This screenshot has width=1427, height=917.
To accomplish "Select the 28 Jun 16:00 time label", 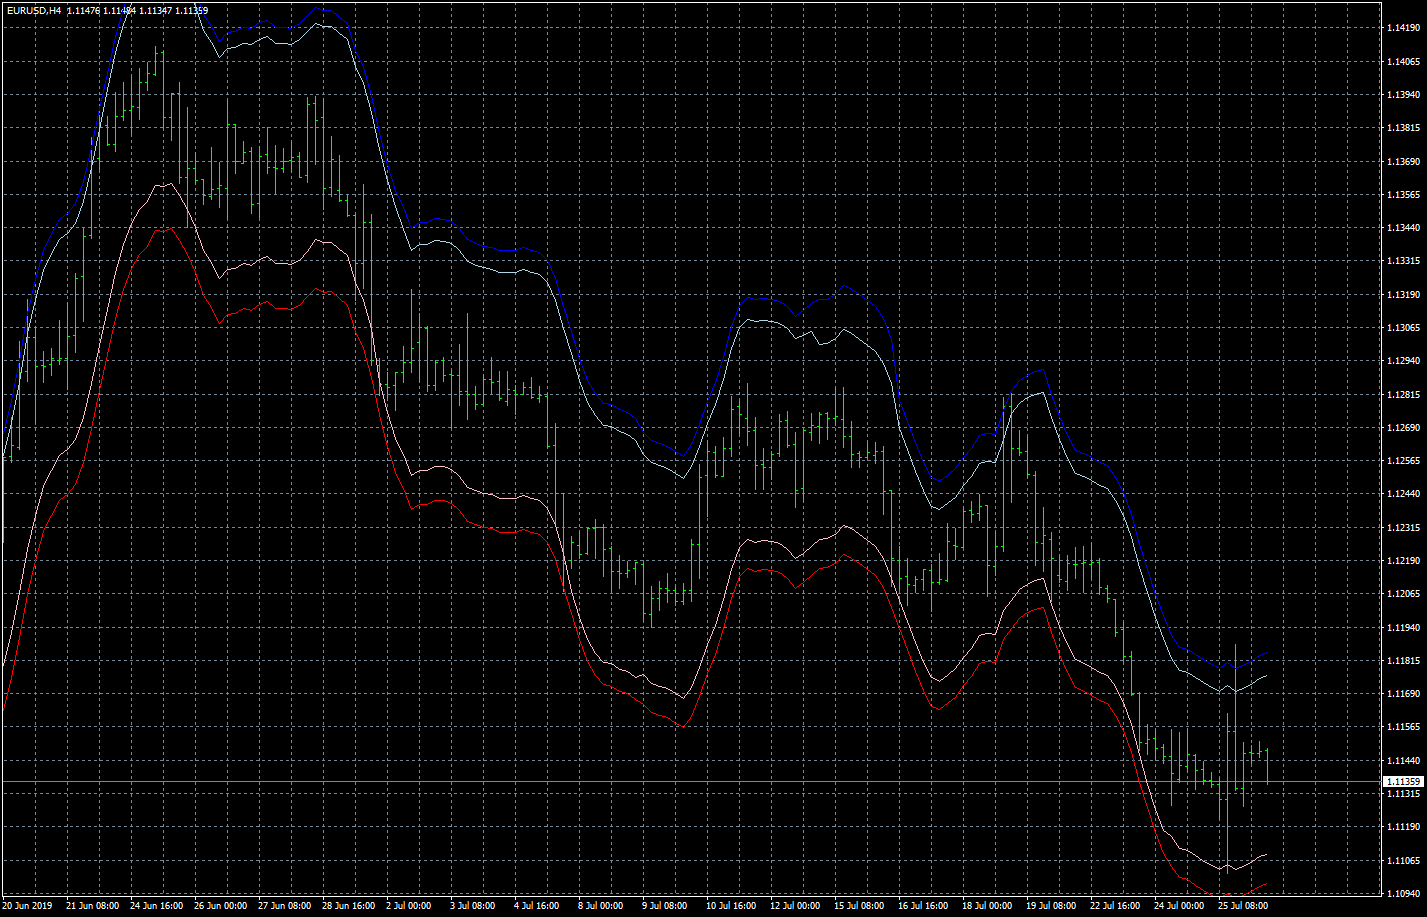I will pyautogui.click(x=348, y=906).
